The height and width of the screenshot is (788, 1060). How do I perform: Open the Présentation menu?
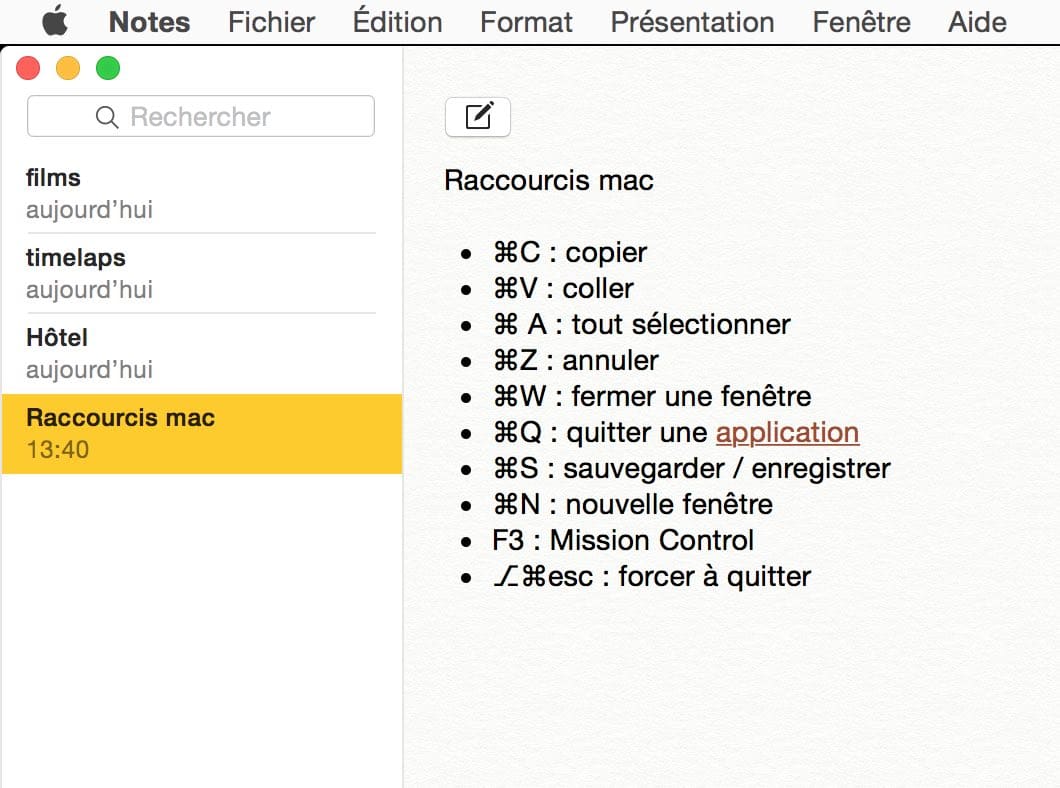click(692, 22)
